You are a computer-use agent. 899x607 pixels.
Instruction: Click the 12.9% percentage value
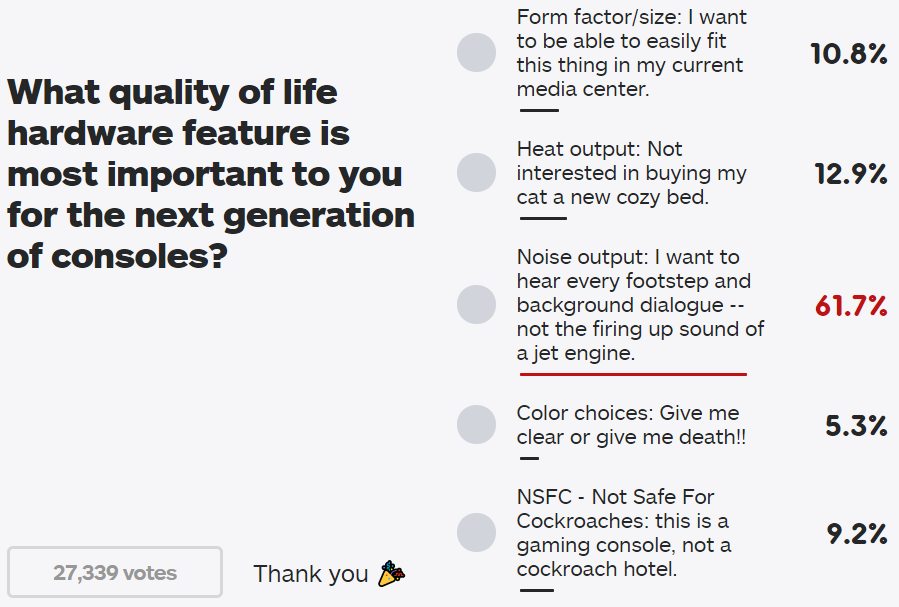pyautogui.click(x=851, y=174)
